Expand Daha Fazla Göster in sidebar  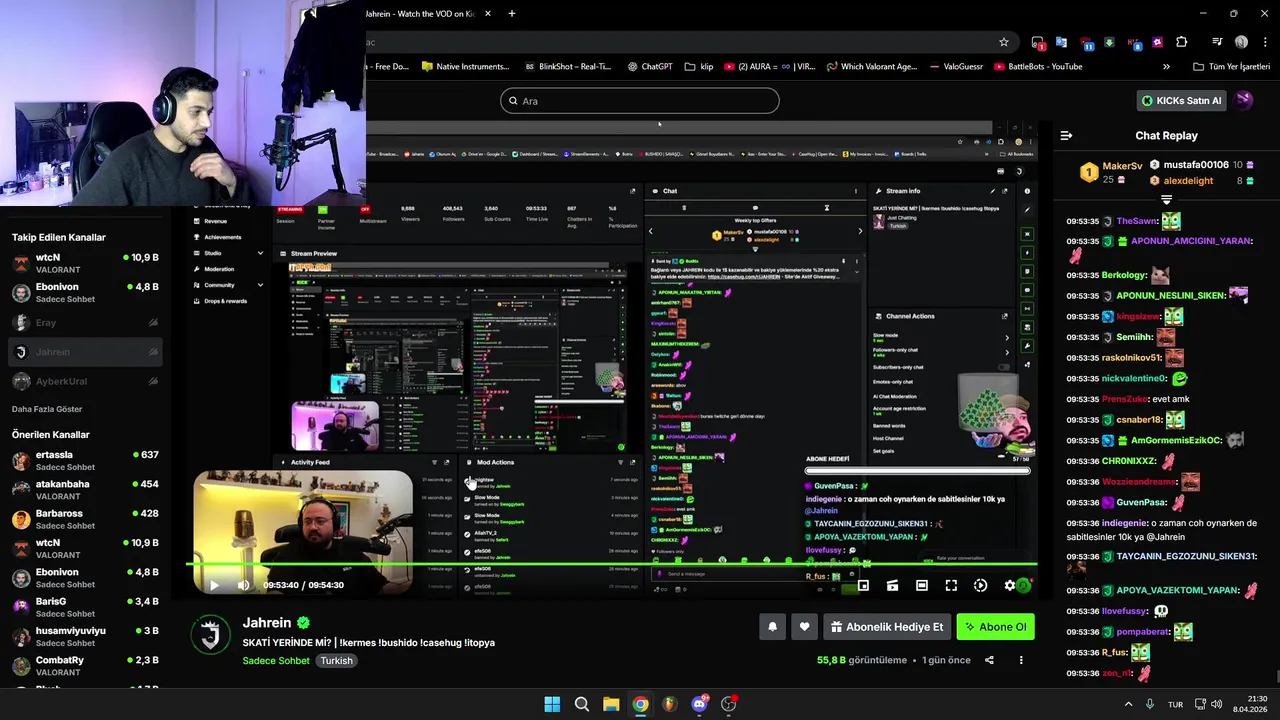(x=47, y=409)
